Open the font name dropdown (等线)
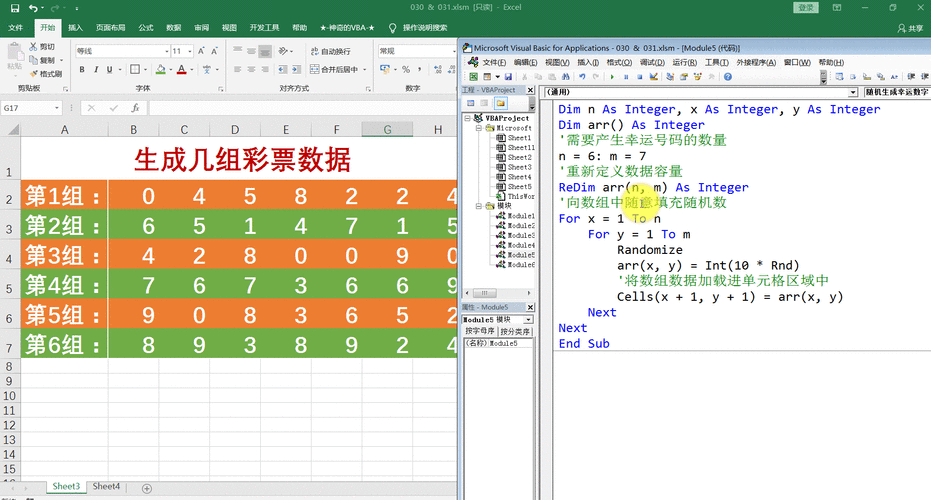The height and width of the screenshot is (500, 931). click(x=166, y=51)
